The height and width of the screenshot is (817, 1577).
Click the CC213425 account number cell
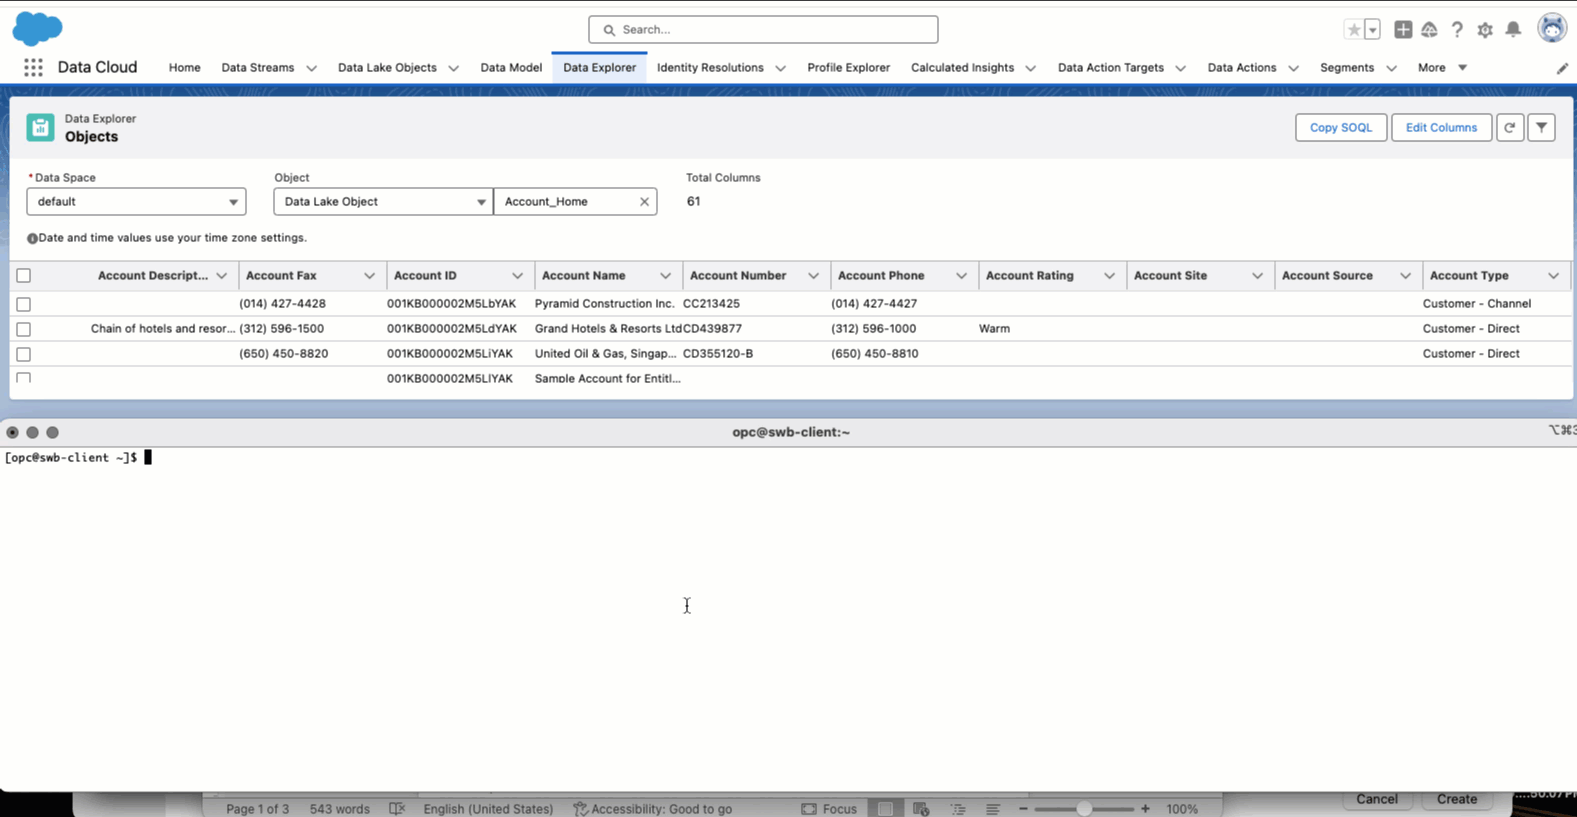[x=711, y=304]
